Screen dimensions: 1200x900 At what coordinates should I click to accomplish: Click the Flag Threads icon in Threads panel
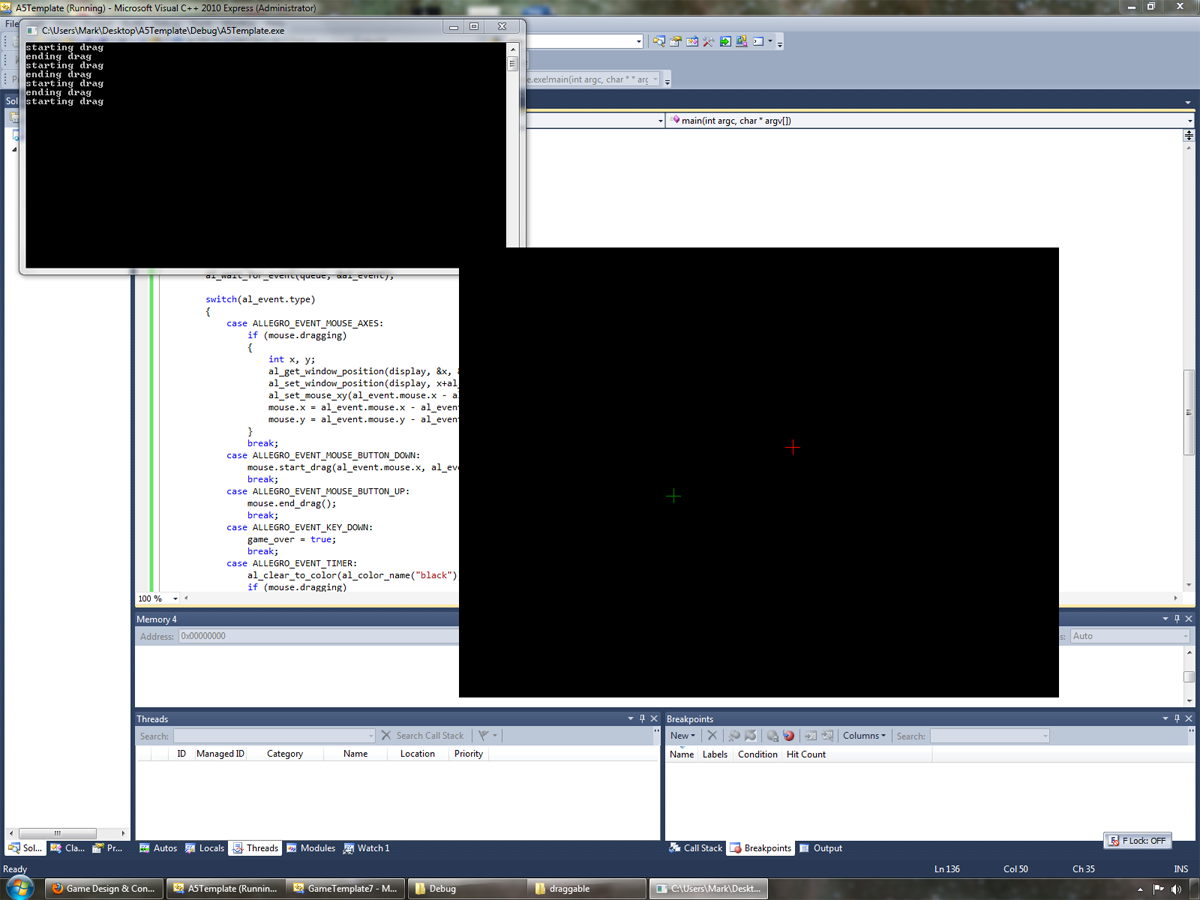click(x=483, y=736)
